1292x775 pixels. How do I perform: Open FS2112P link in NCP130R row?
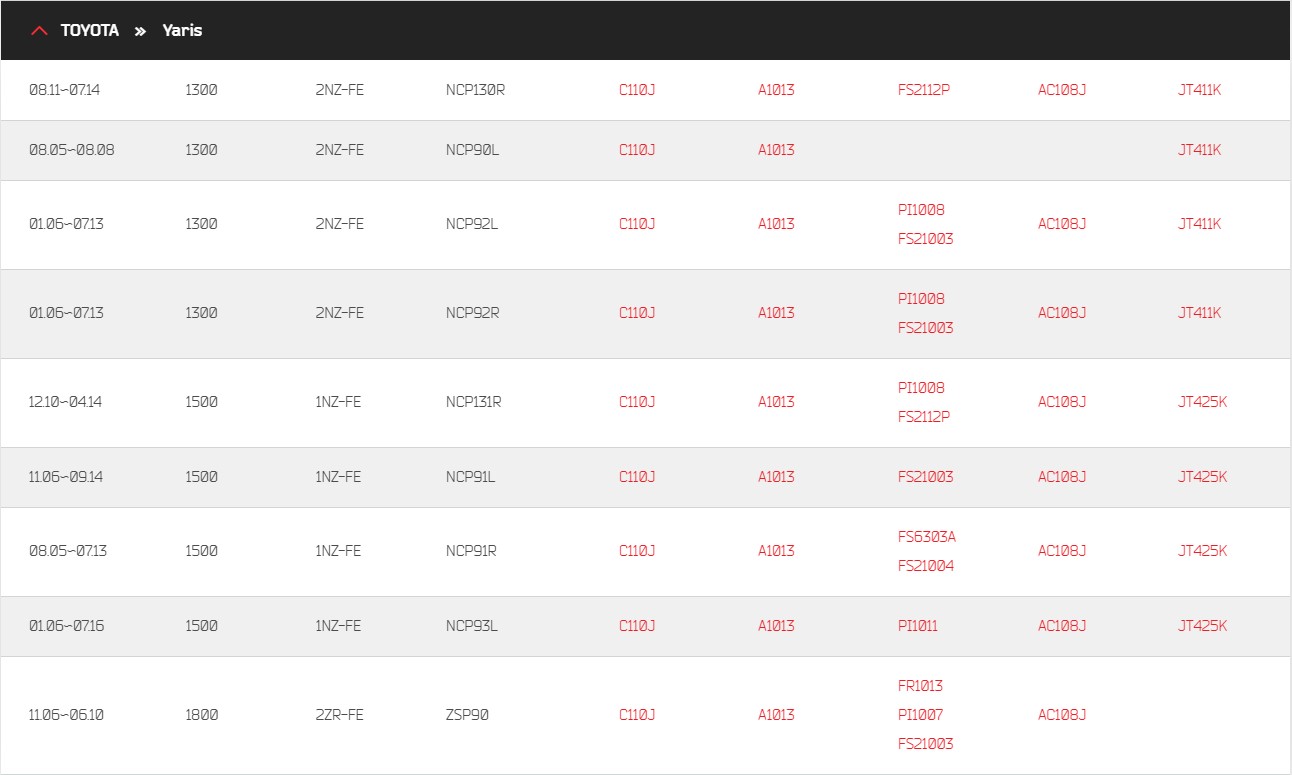click(924, 90)
